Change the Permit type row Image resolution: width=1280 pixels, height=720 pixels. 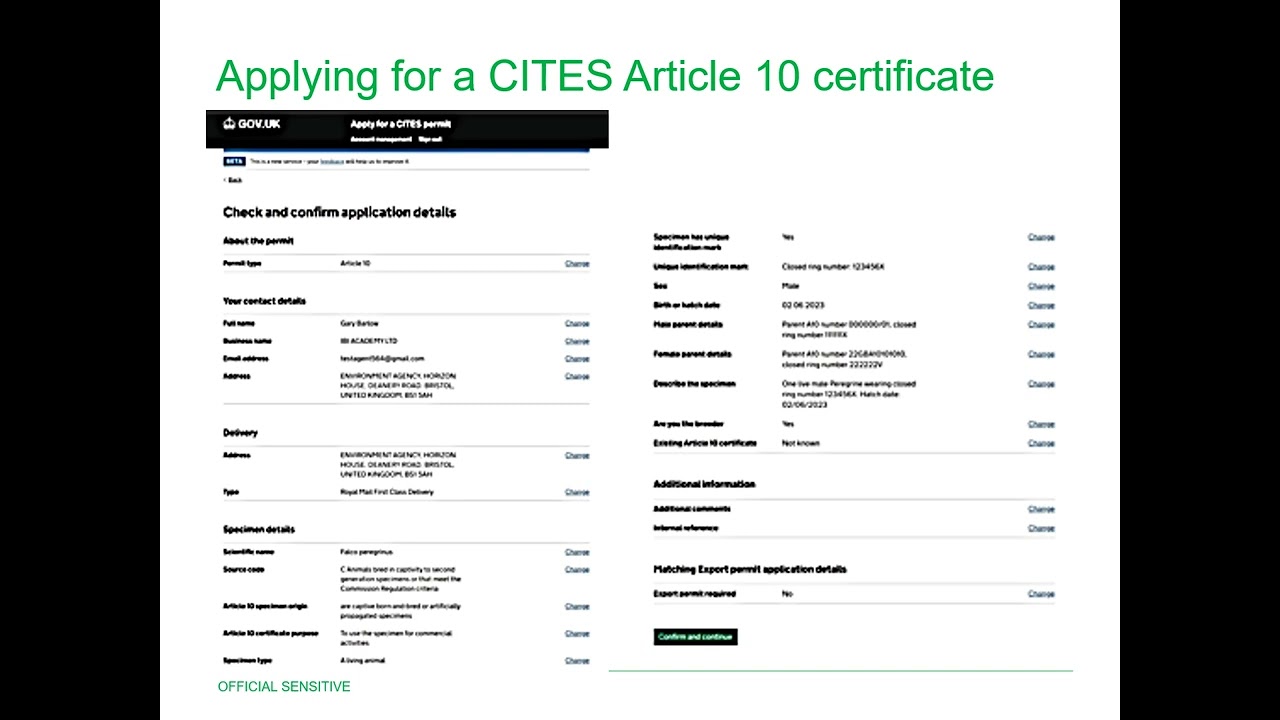(577, 263)
